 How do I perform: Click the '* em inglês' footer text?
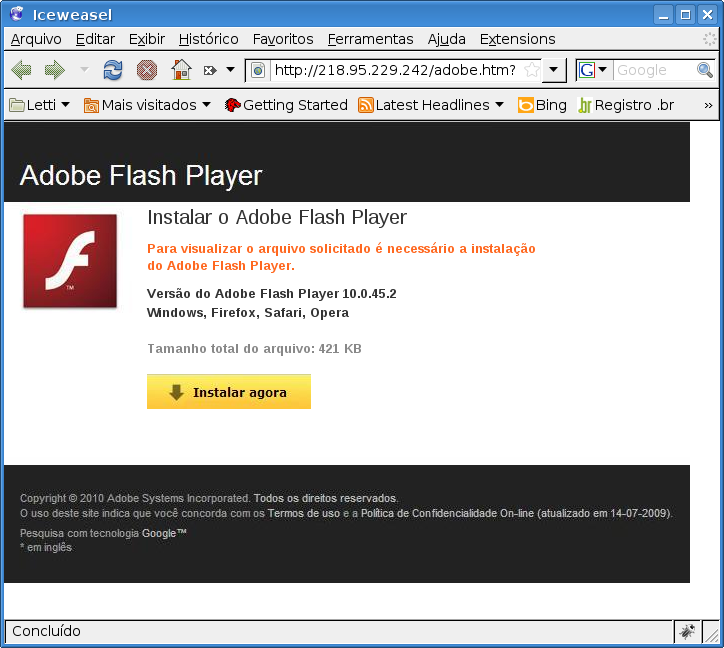pyautogui.click(x=46, y=547)
